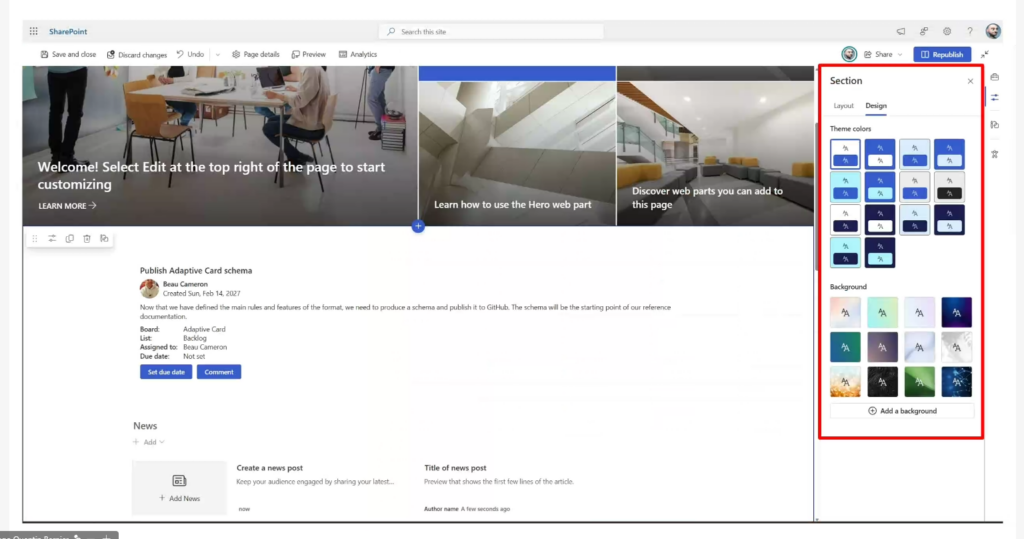1024x539 pixels.
Task: Select the first white theme color swatch
Action: 845,154
